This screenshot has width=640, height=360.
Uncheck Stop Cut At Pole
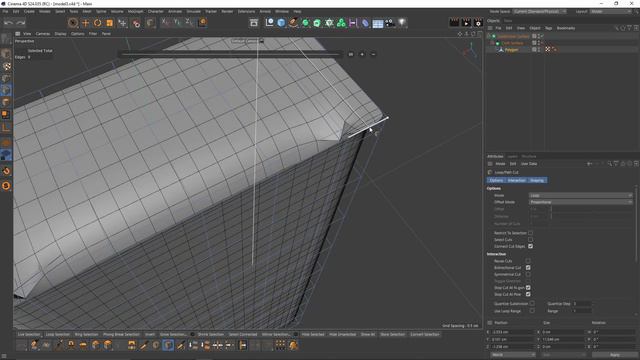coord(528,294)
